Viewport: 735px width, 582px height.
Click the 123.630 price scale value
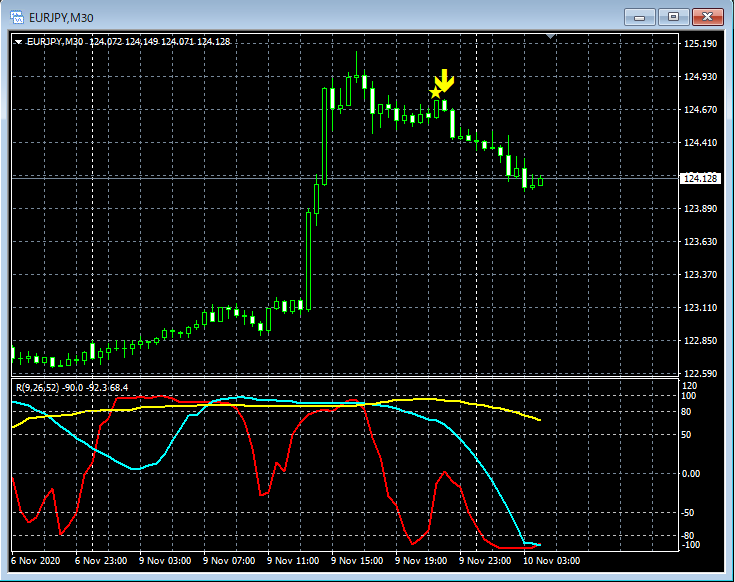coord(700,241)
